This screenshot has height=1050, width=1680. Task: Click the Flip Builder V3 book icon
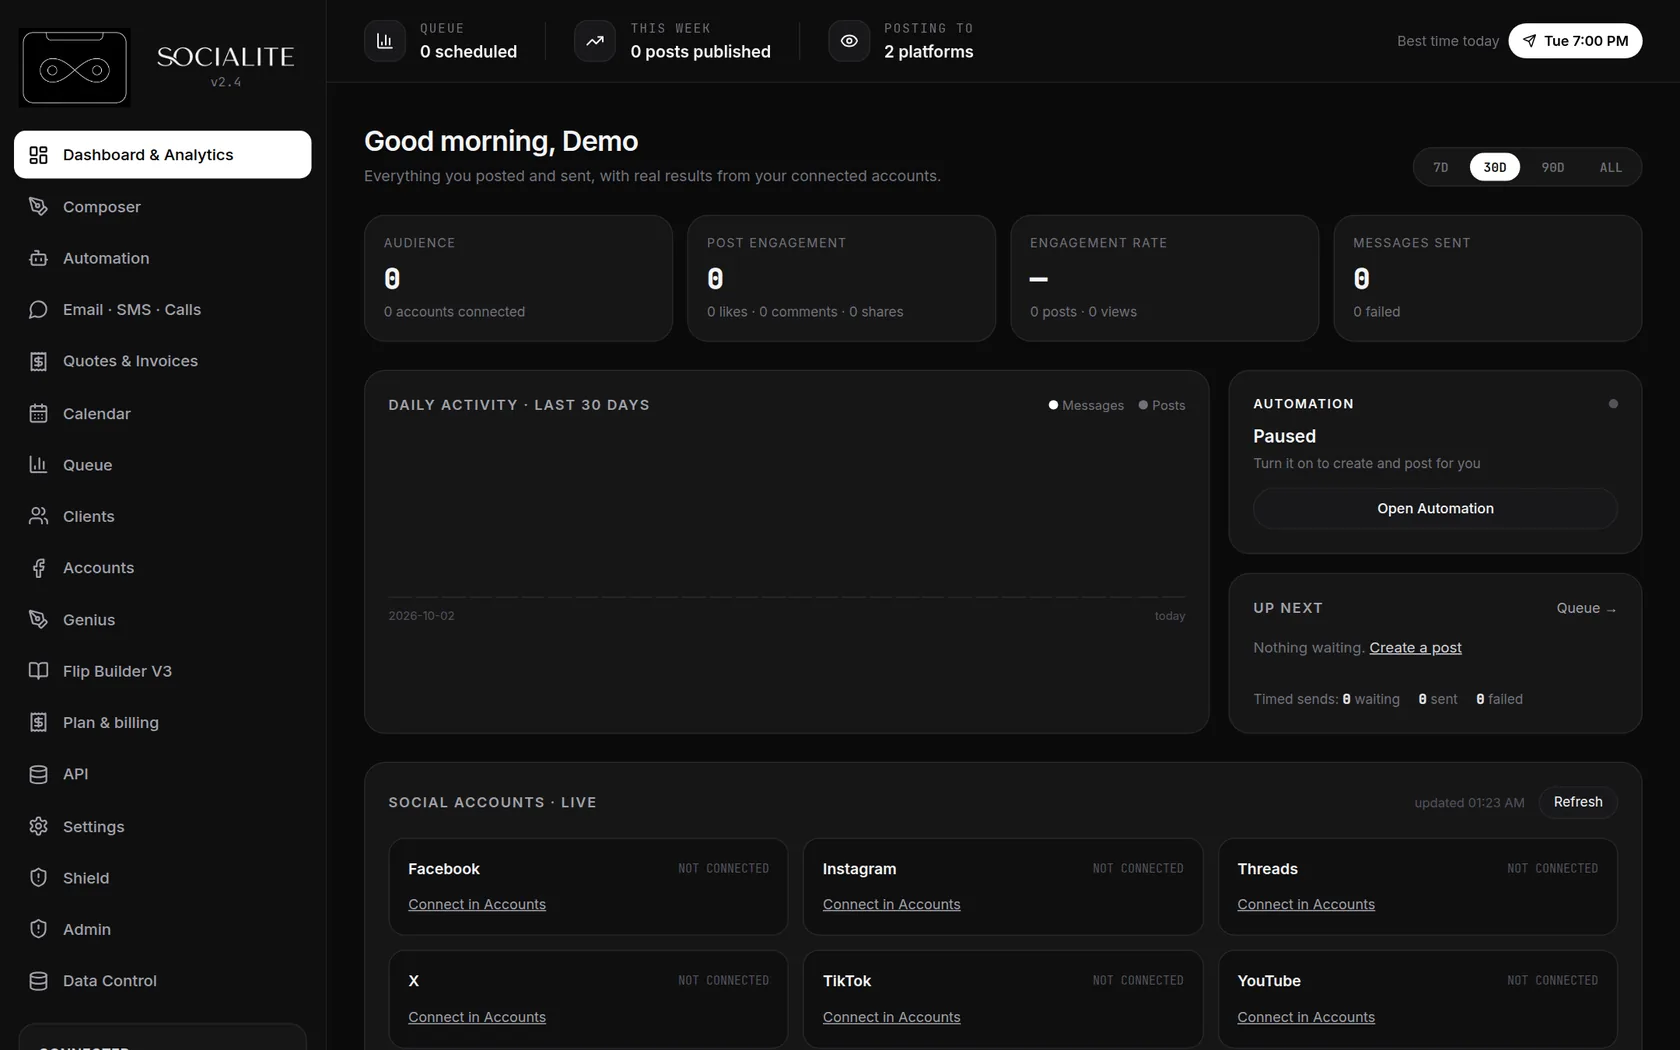click(x=38, y=671)
